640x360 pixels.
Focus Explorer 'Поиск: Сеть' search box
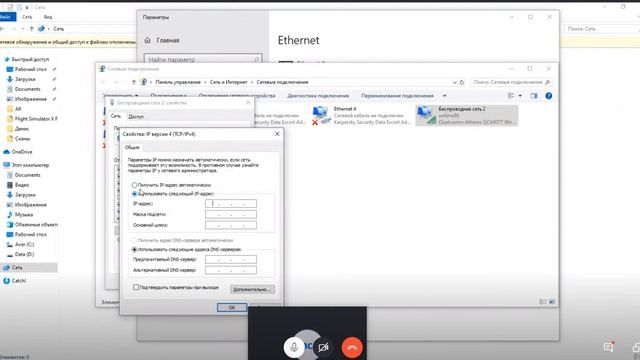tap(602, 29)
